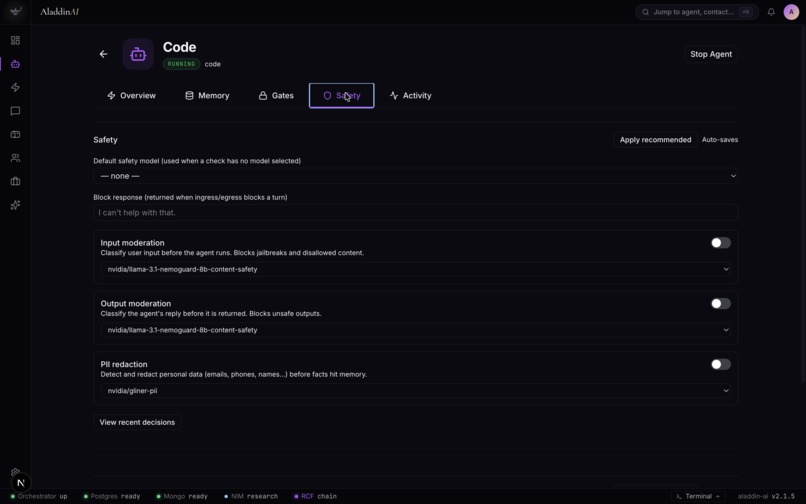Switch to the Memory tab

pos(207,96)
